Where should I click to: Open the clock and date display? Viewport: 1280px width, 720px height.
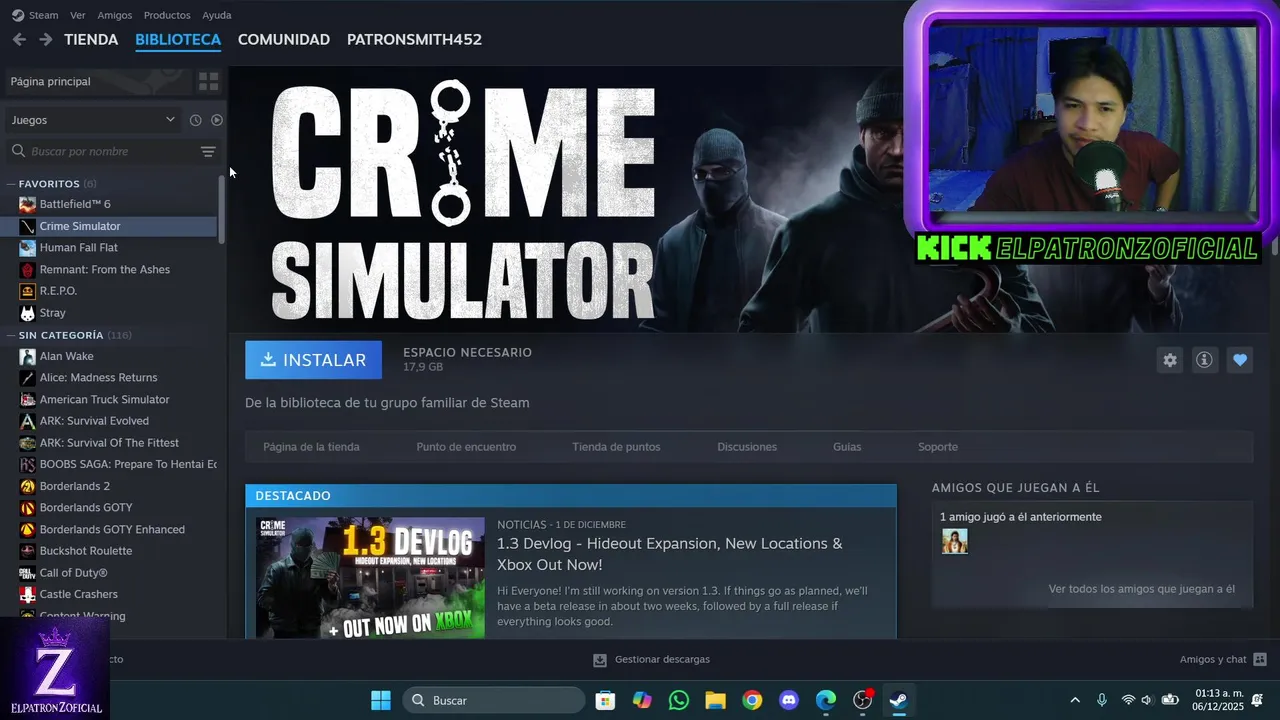1218,700
